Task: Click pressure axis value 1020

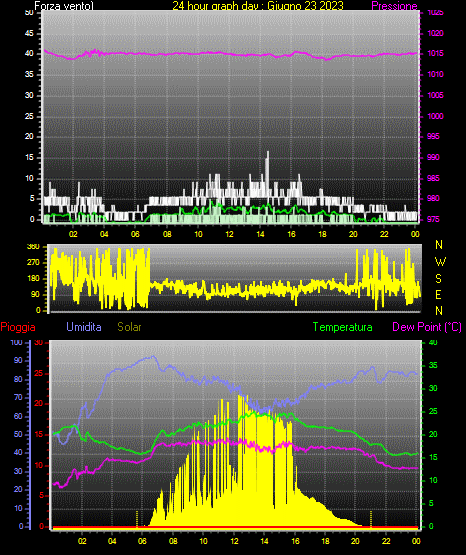Action: (x=435, y=33)
